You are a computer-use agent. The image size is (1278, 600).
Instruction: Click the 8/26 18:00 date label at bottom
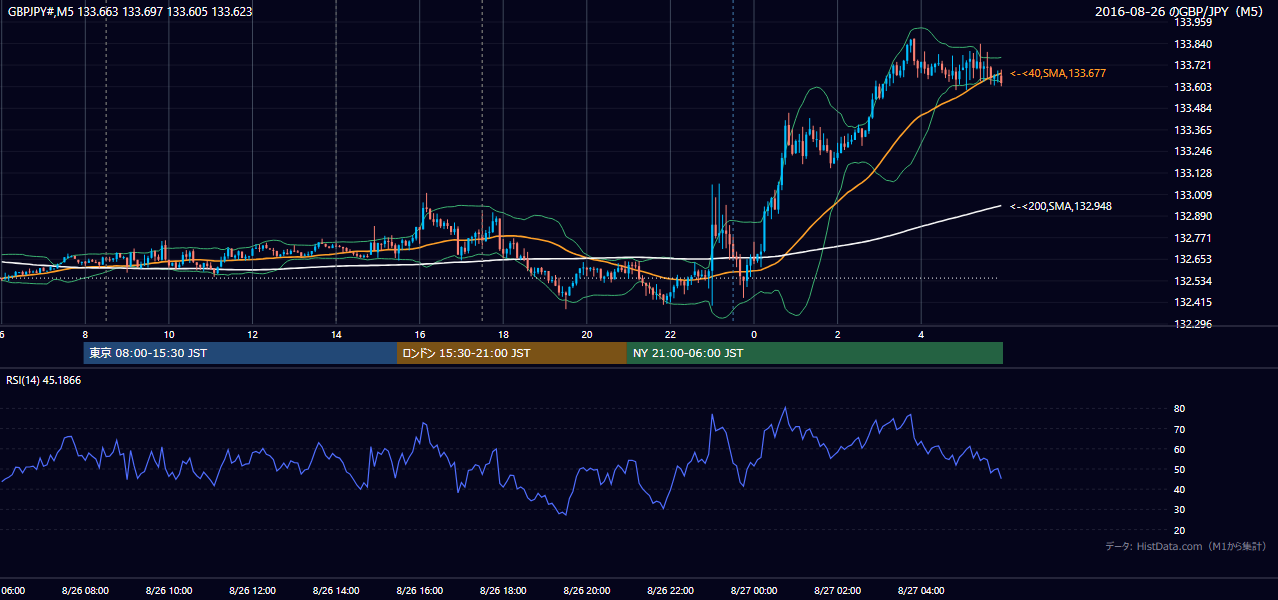(x=503, y=591)
